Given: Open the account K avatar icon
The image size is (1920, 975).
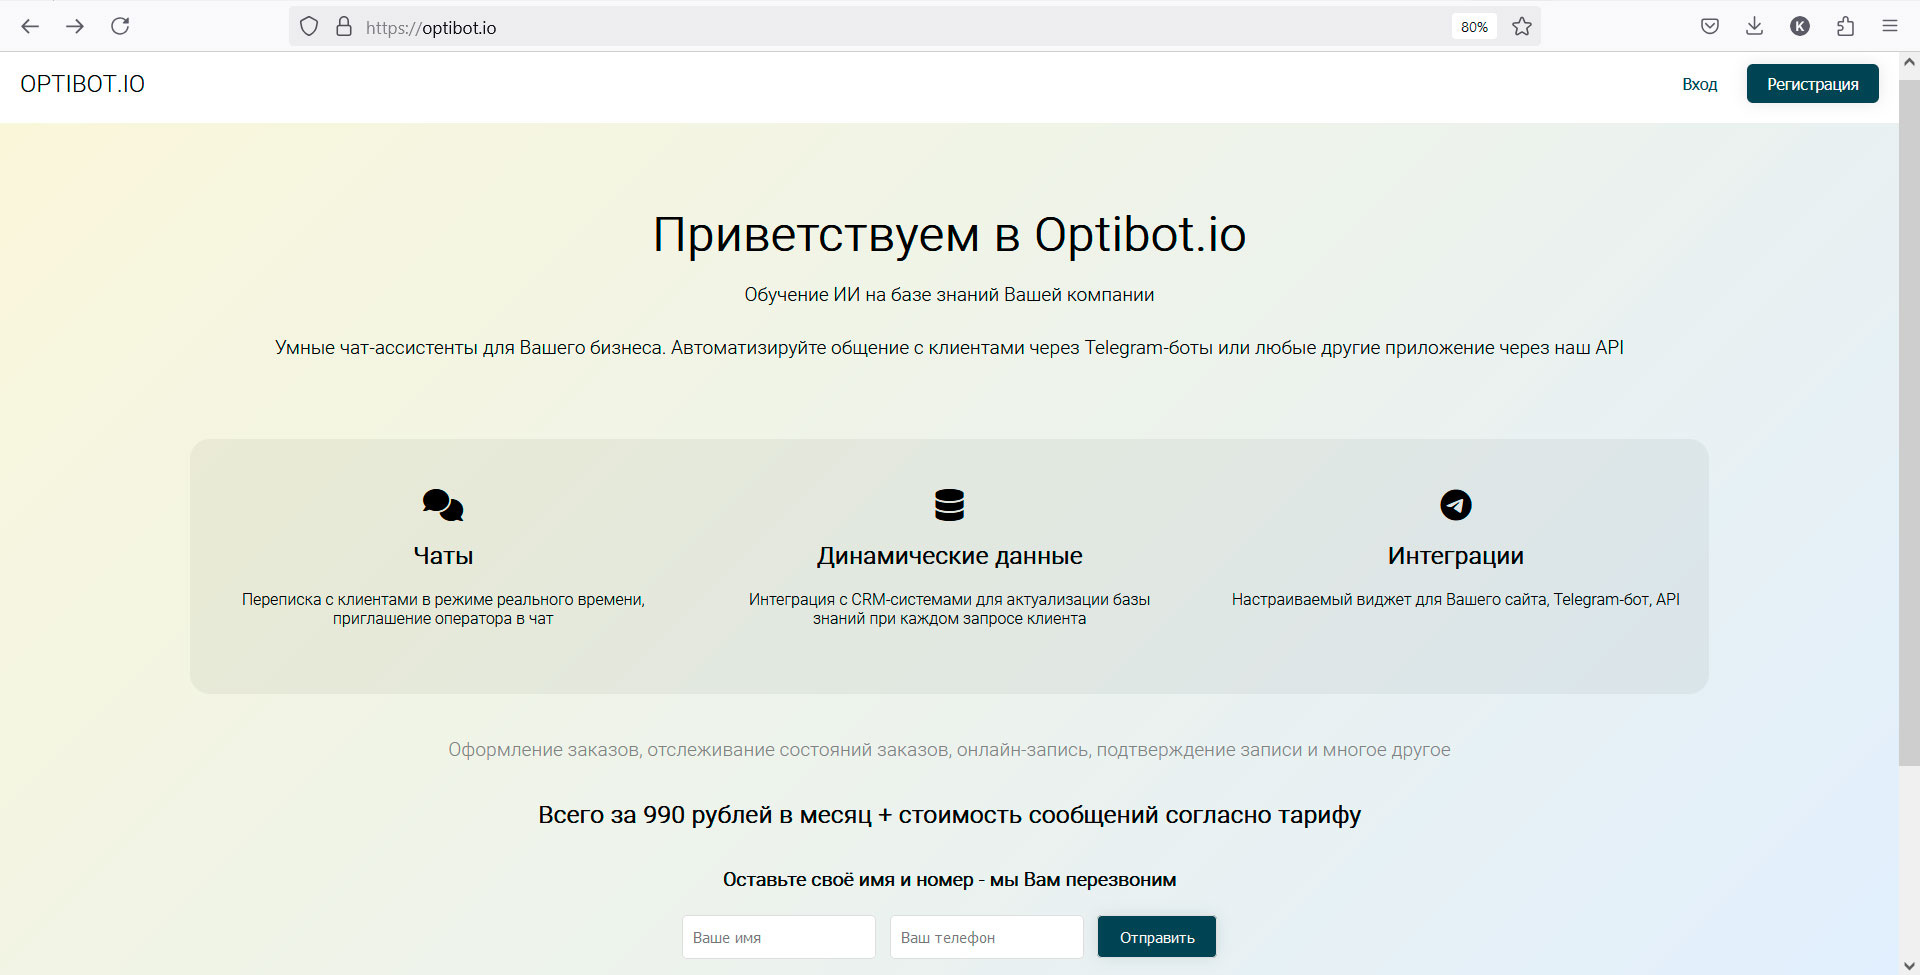Looking at the screenshot, I should (1800, 27).
